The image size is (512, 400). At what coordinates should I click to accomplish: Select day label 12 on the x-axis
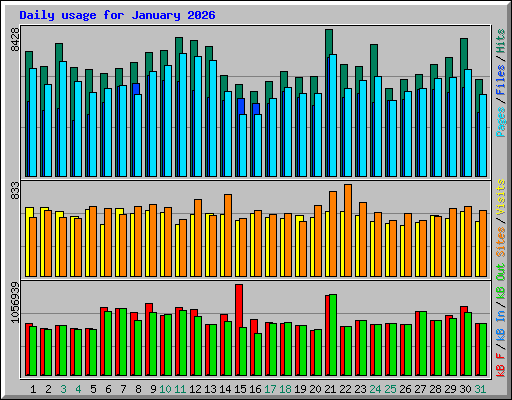coord(195,389)
